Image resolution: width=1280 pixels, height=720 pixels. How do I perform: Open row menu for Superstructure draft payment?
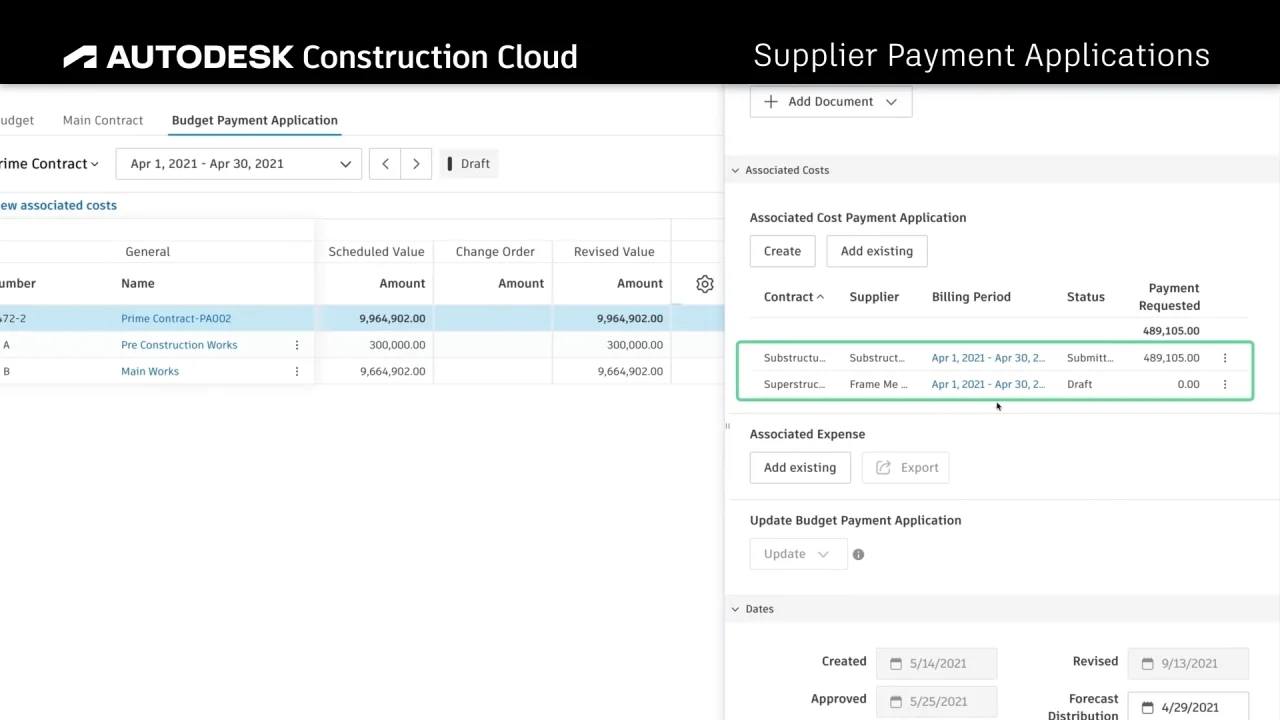[x=1225, y=384]
